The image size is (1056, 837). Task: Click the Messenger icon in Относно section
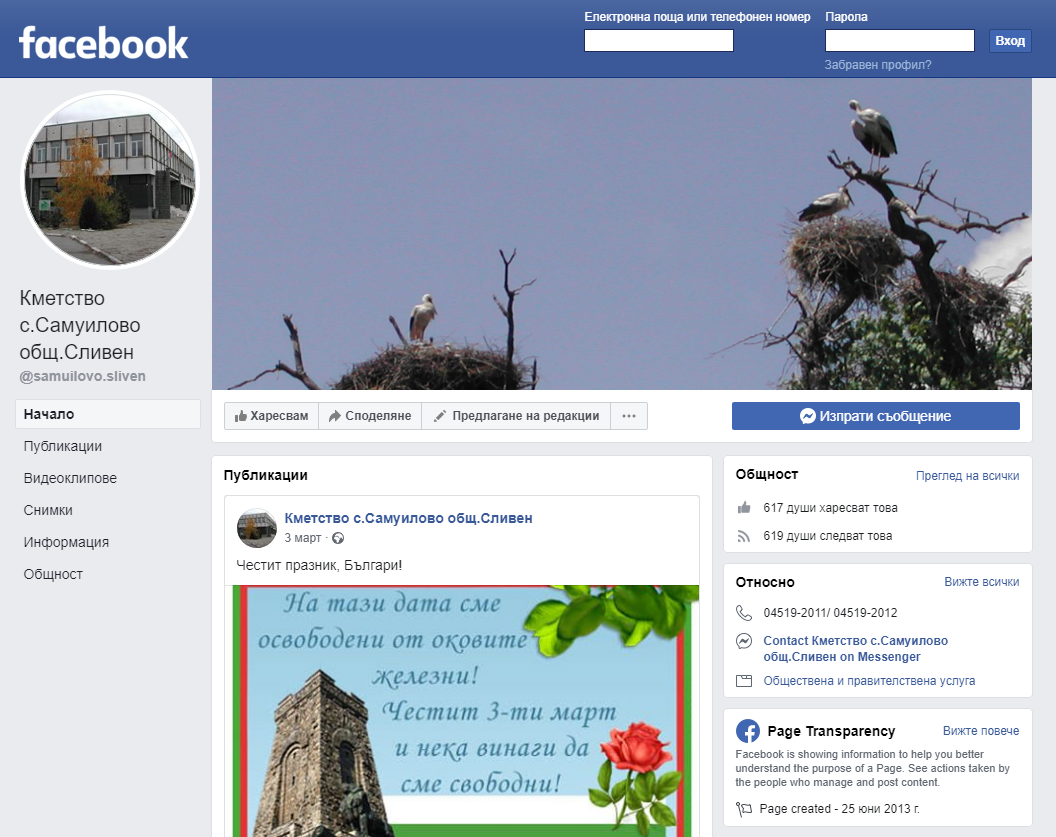743,642
